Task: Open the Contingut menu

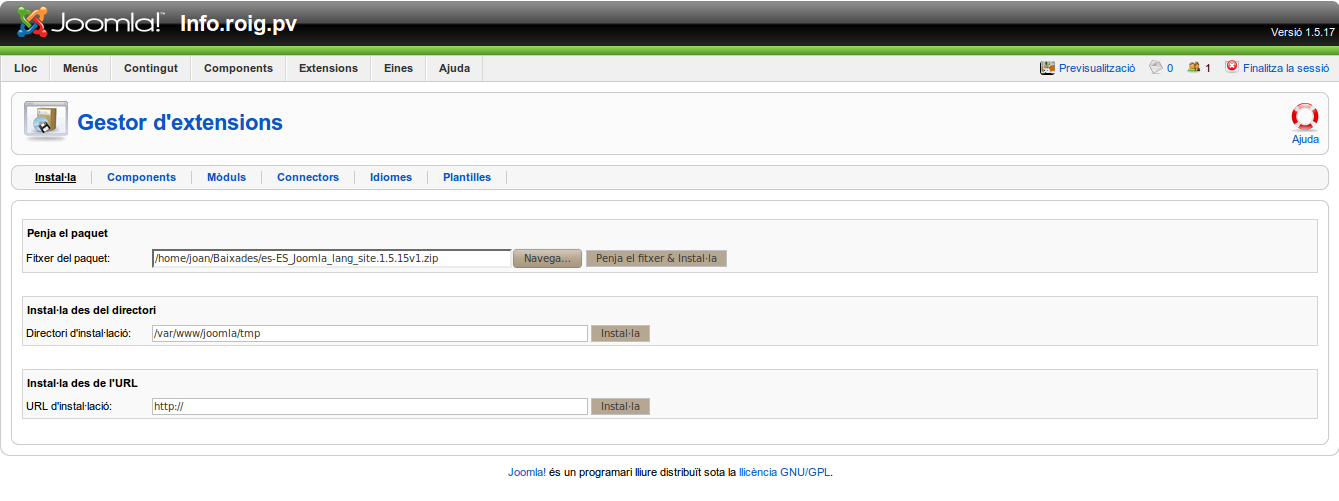Action: tap(151, 68)
